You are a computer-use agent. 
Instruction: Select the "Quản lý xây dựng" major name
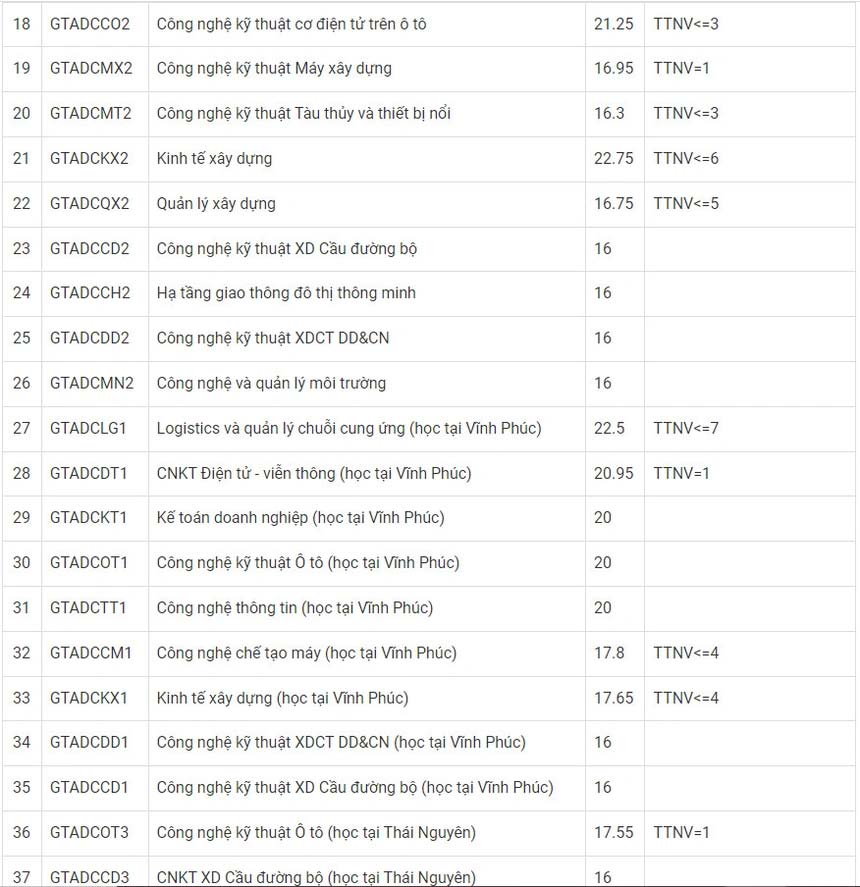coord(216,204)
